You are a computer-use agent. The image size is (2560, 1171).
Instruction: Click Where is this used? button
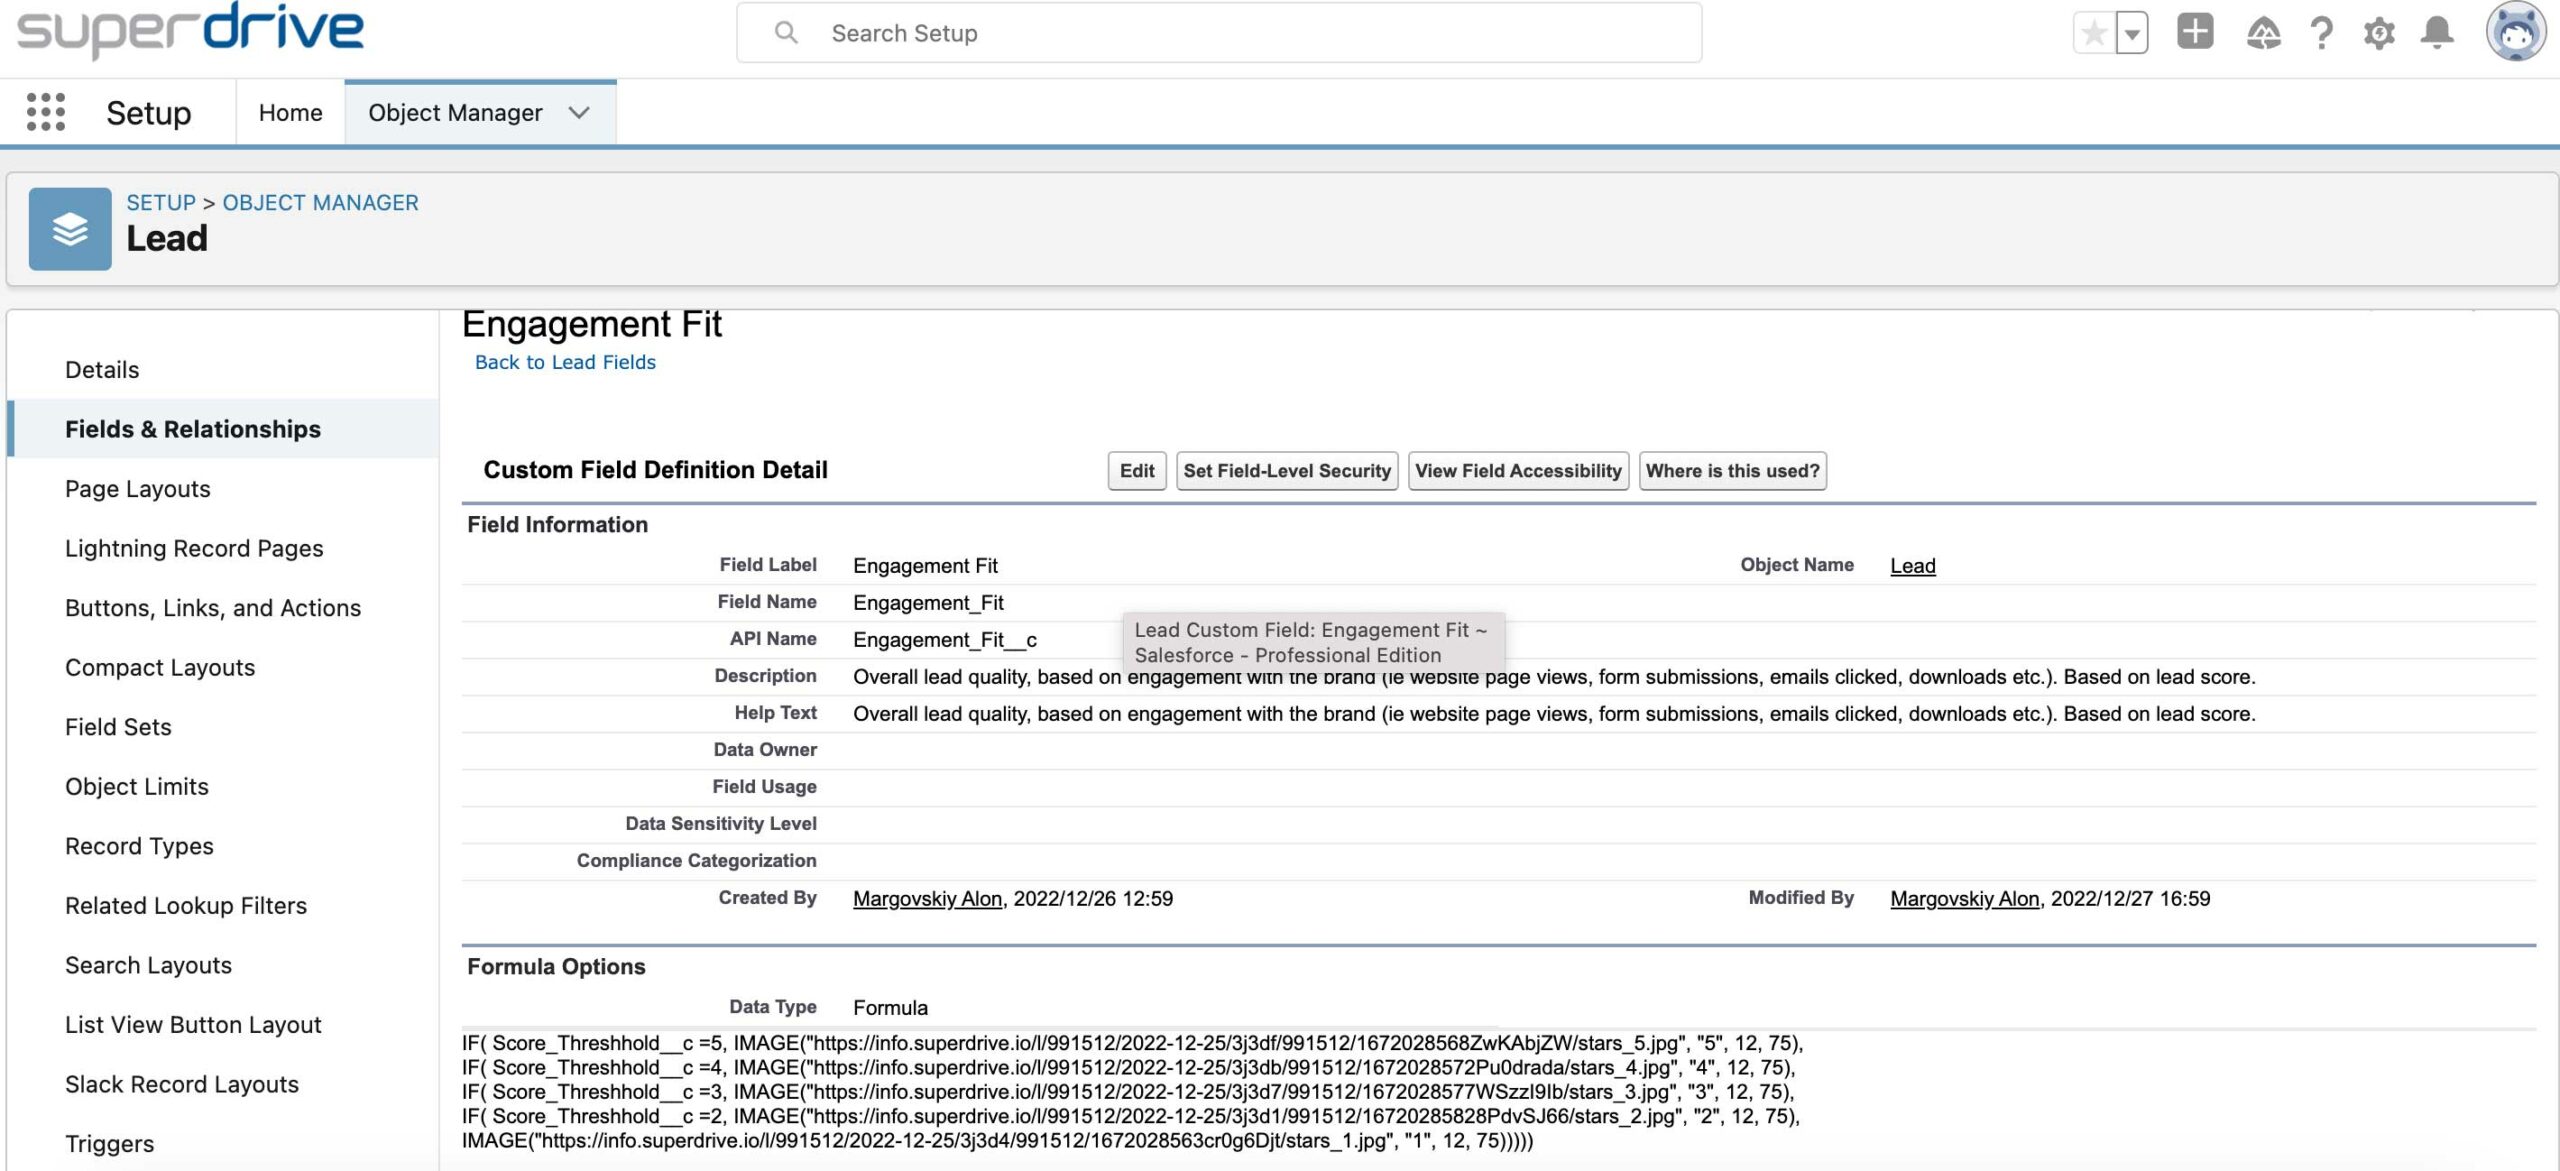pos(1733,471)
